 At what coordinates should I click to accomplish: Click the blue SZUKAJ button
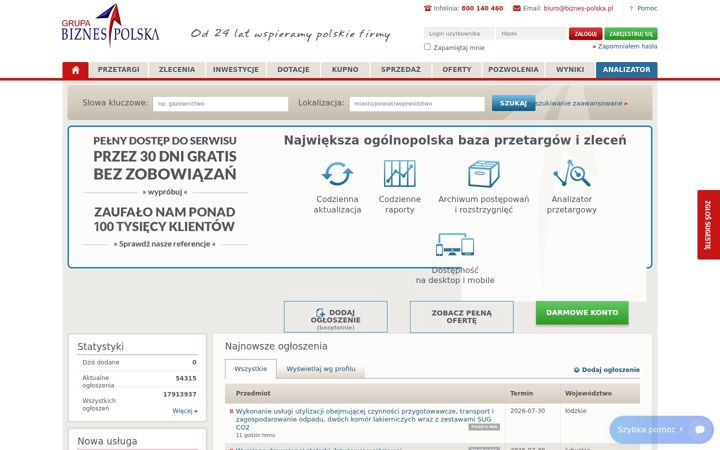(x=513, y=103)
